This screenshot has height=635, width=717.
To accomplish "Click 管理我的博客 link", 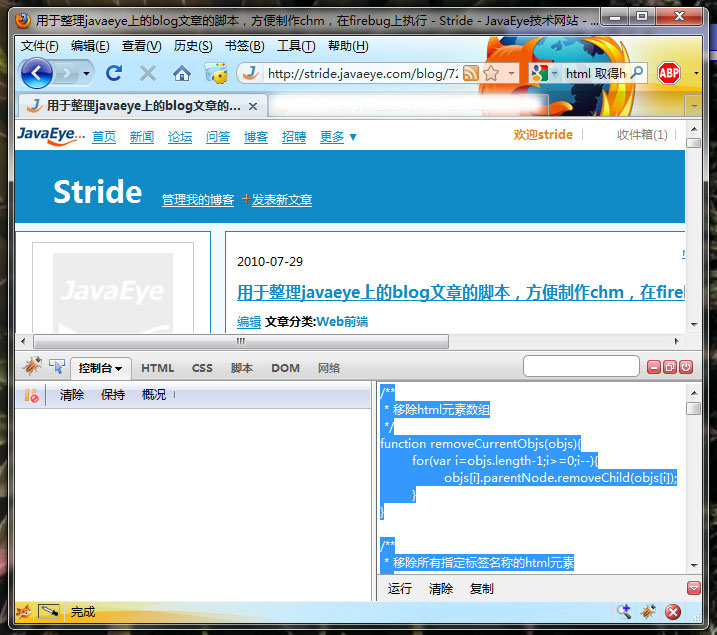I will pyautogui.click(x=198, y=200).
